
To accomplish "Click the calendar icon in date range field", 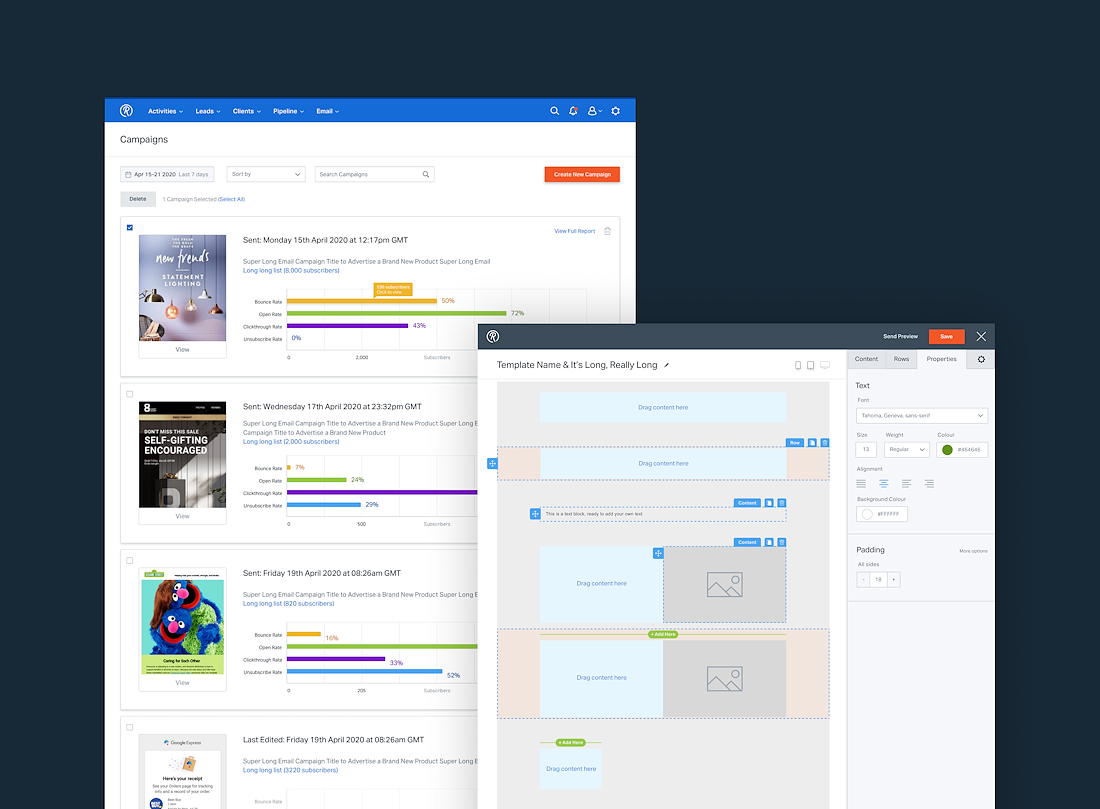I will pyautogui.click(x=128, y=174).
